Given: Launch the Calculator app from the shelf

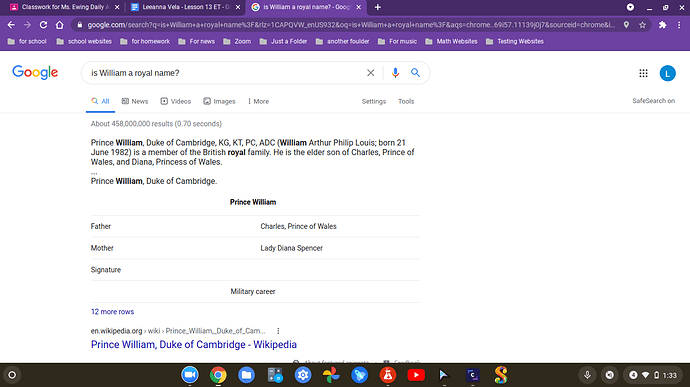Looking at the screenshot, I should [x=275, y=375].
